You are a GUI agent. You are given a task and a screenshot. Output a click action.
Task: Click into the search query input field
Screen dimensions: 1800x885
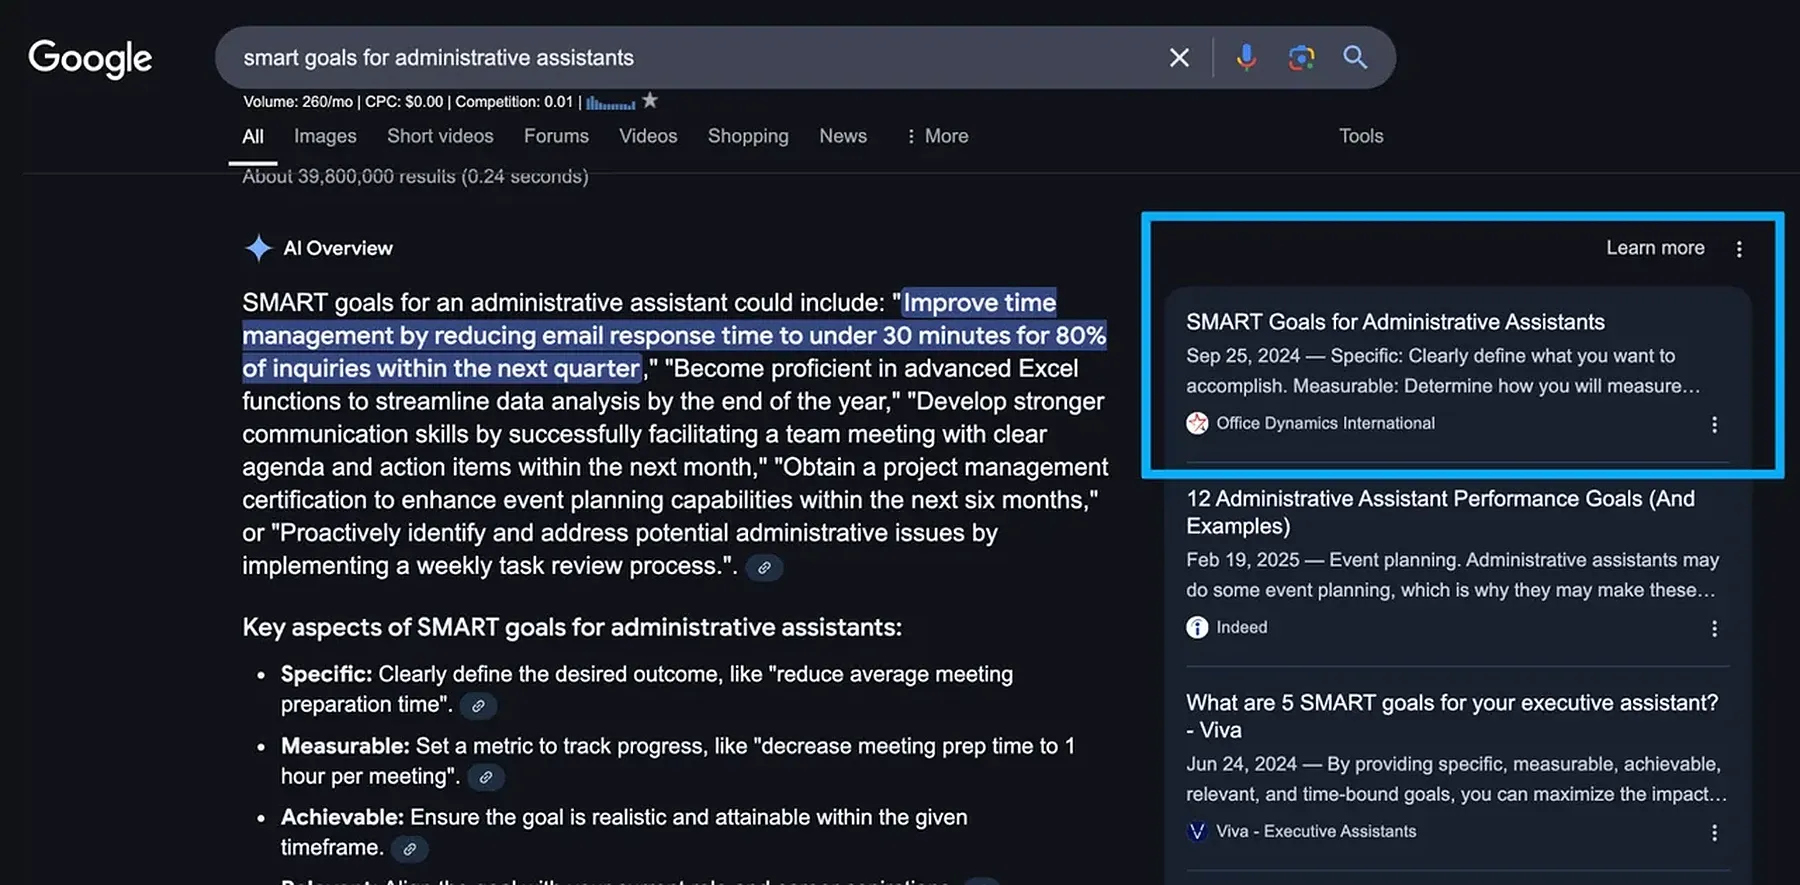point(690,58)
